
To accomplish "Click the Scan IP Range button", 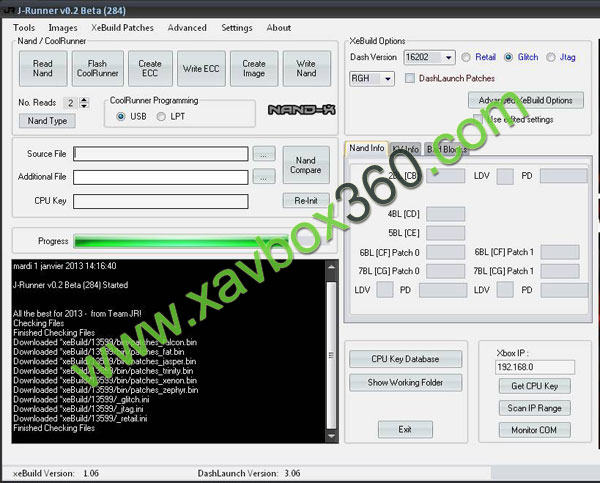I will click(x=535, y=408).
